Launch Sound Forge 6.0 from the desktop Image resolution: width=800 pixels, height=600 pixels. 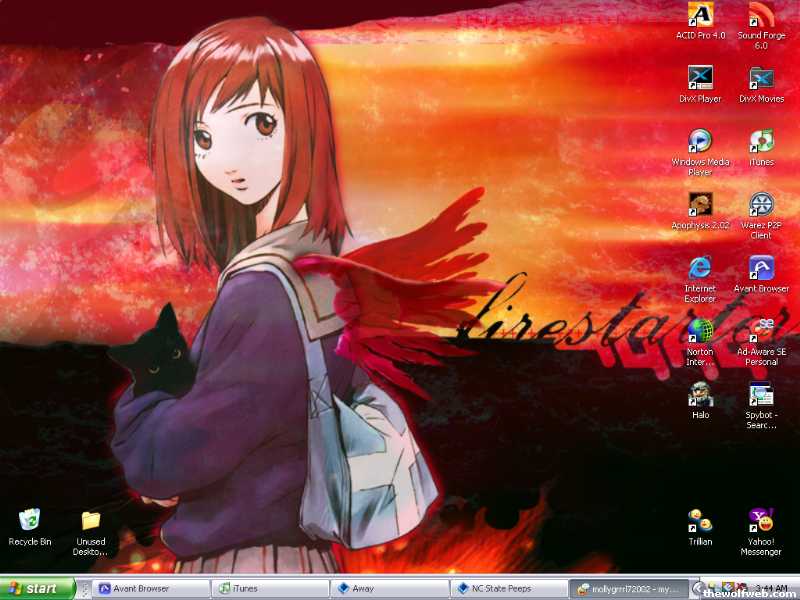pyautogui.click(x=761, y=26)
